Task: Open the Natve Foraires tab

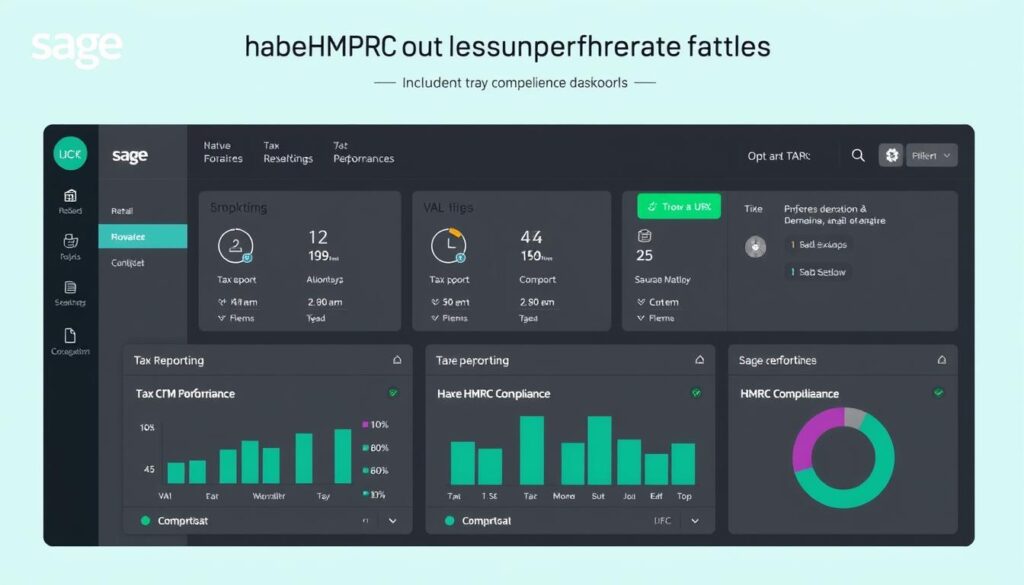Action: click(223, 152)
